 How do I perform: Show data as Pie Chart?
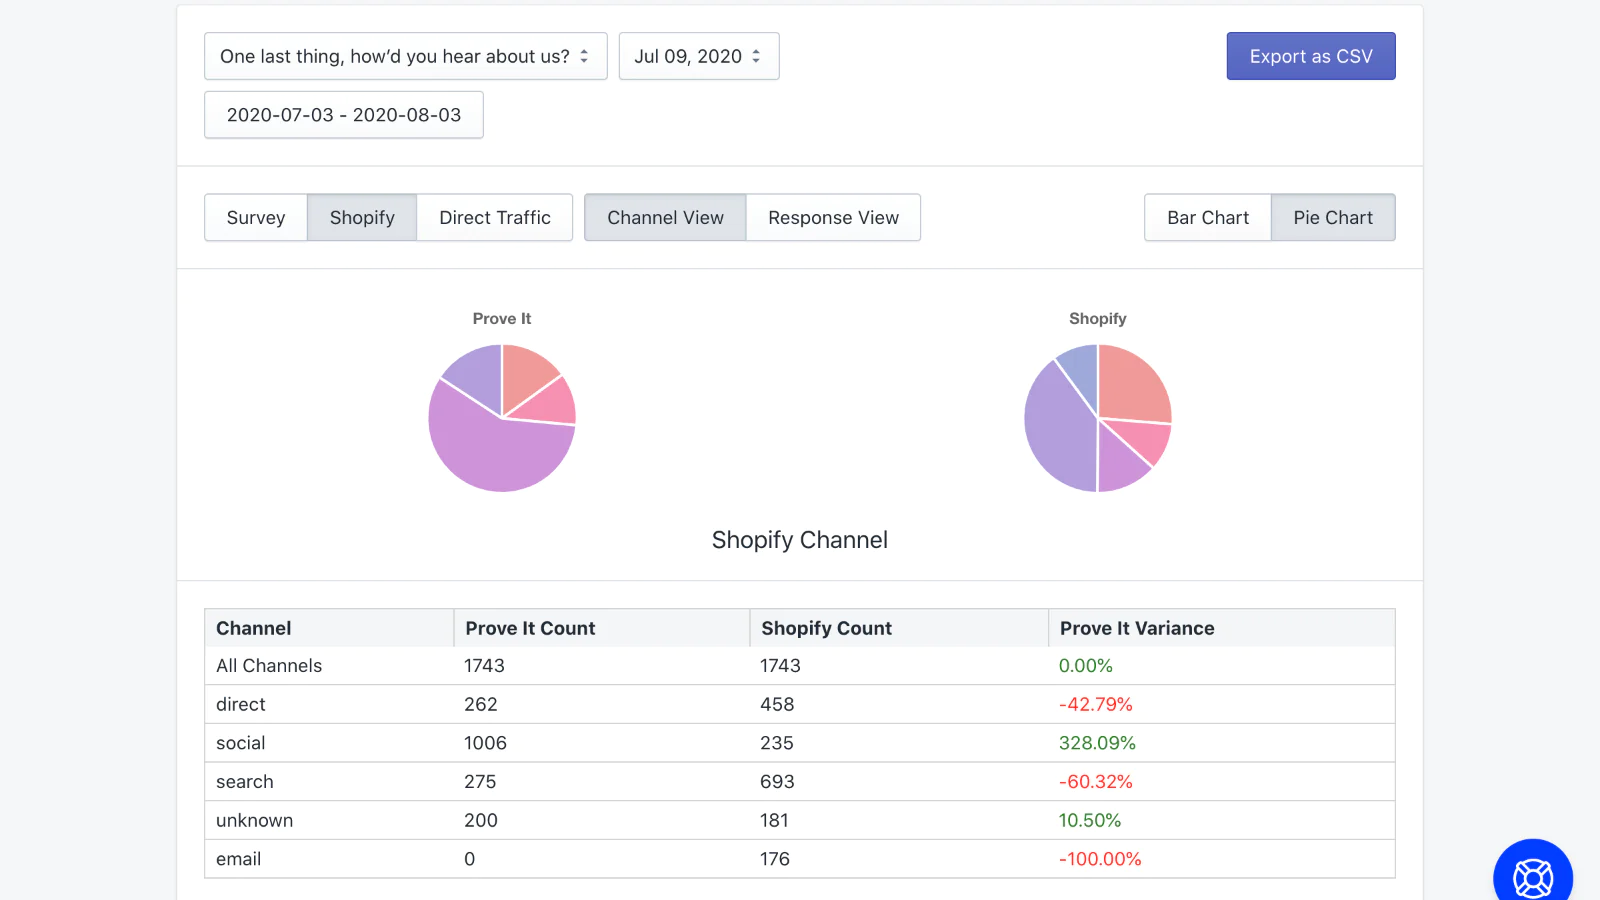(1333, 217)
